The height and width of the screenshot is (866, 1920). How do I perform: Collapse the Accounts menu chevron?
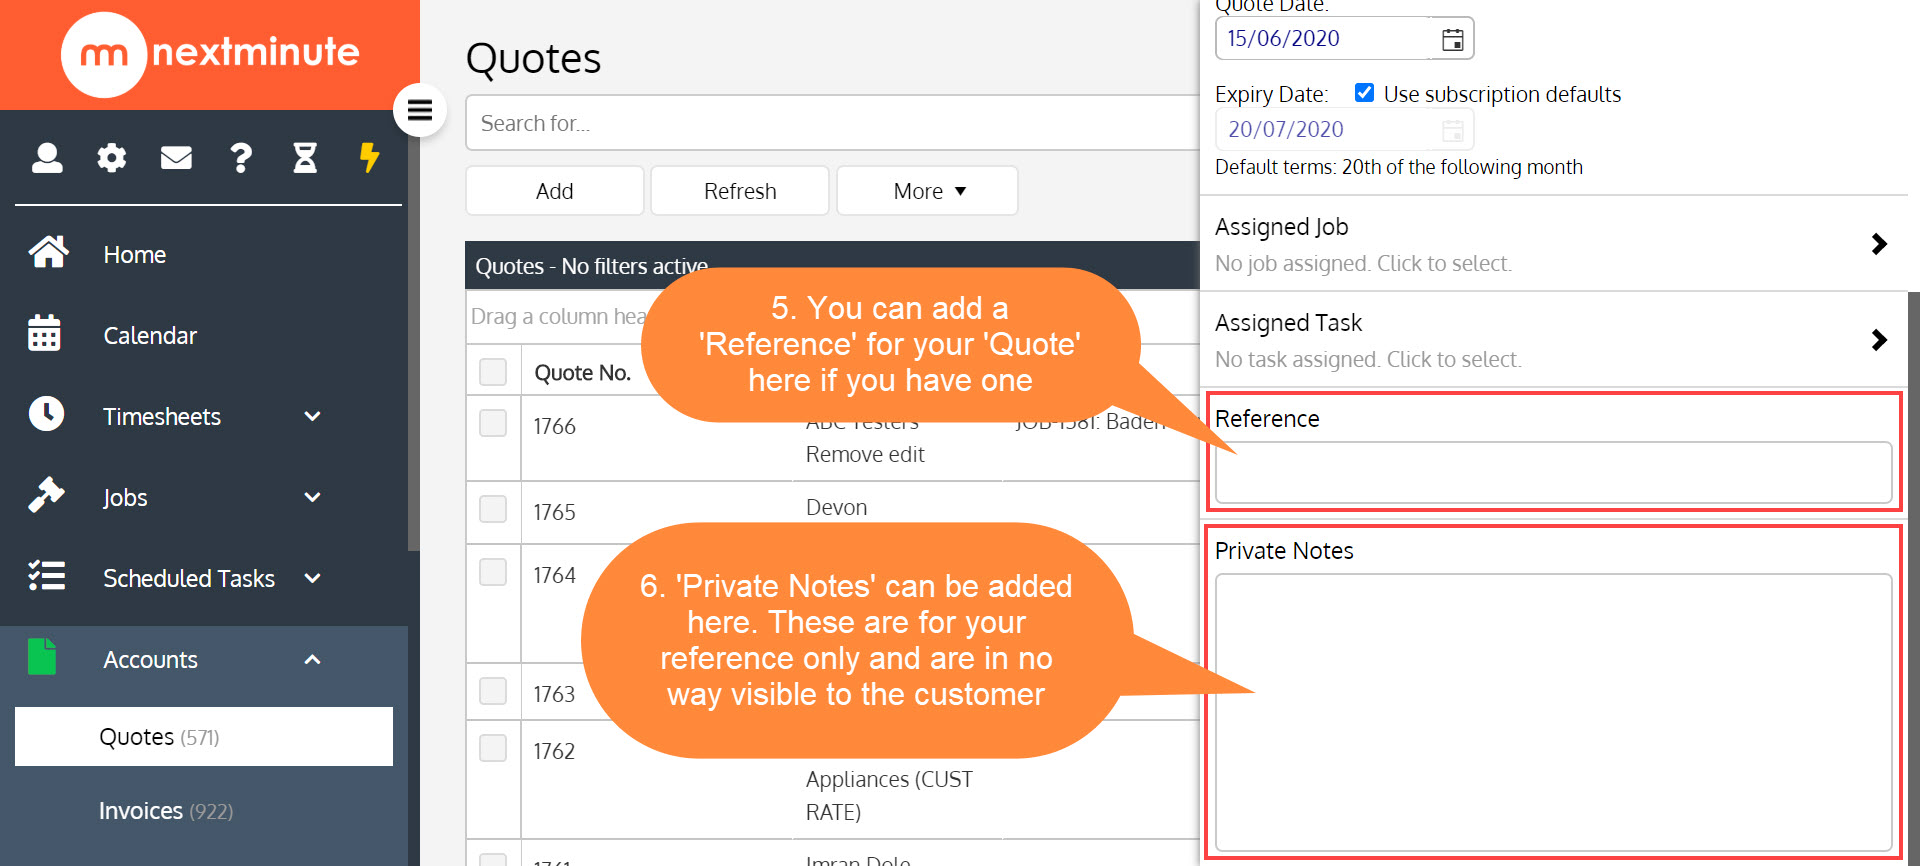tap(312, 659)
